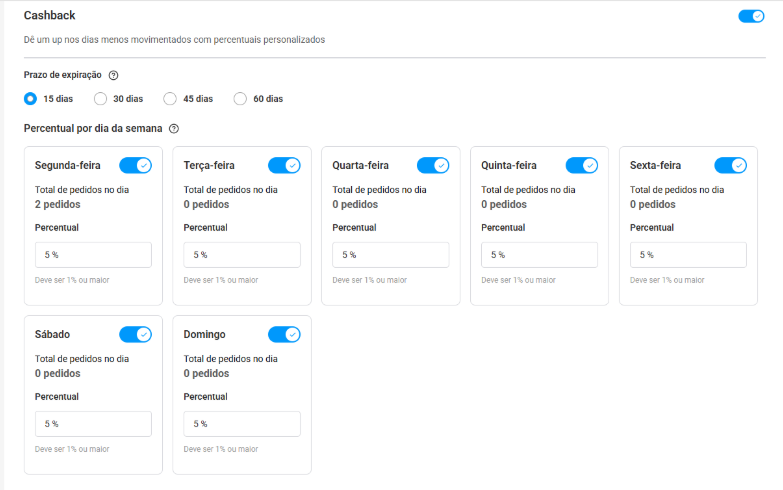Focus the Terça-feira percentual field

point(242,255)
